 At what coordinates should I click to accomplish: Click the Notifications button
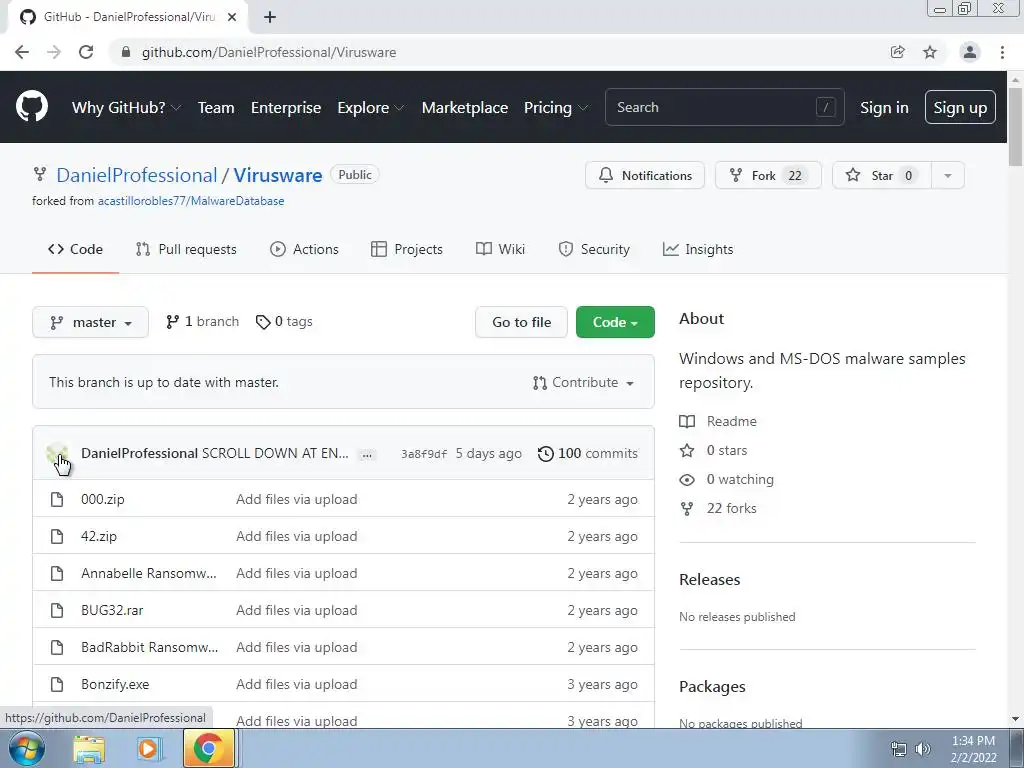coord(645,176)
